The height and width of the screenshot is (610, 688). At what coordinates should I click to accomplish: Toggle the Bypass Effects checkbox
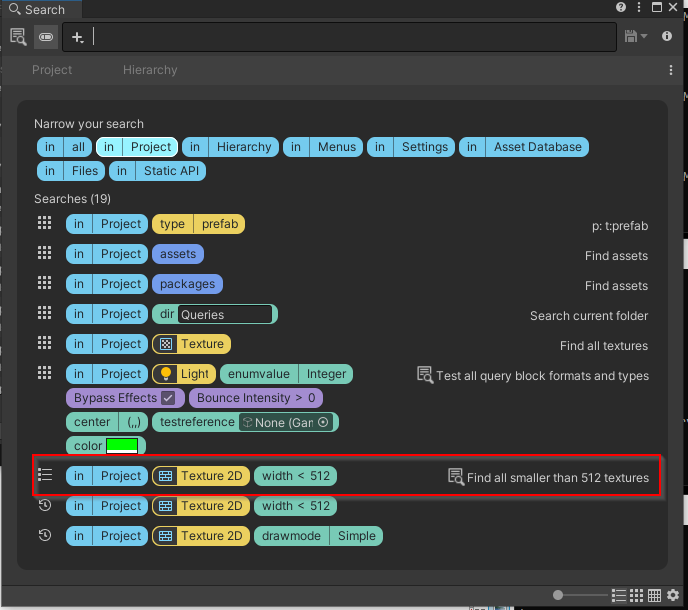click(168, 398)
